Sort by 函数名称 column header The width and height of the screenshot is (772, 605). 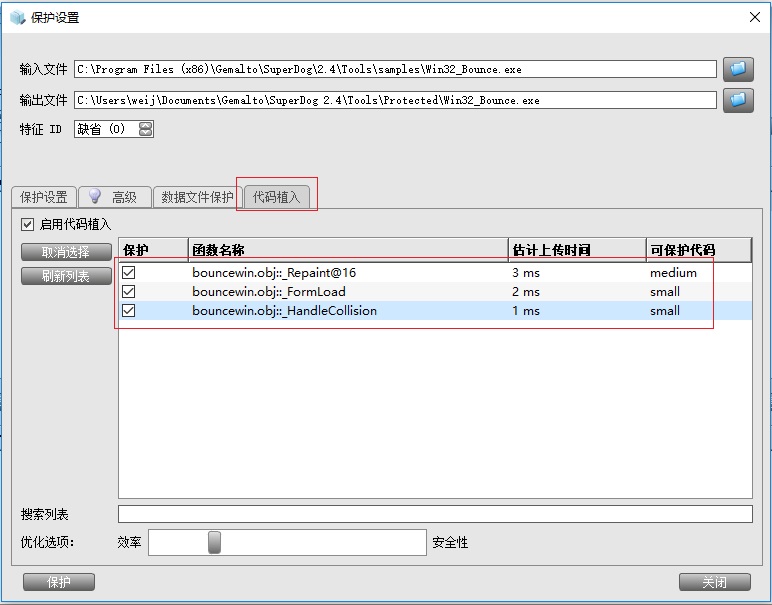347,249
